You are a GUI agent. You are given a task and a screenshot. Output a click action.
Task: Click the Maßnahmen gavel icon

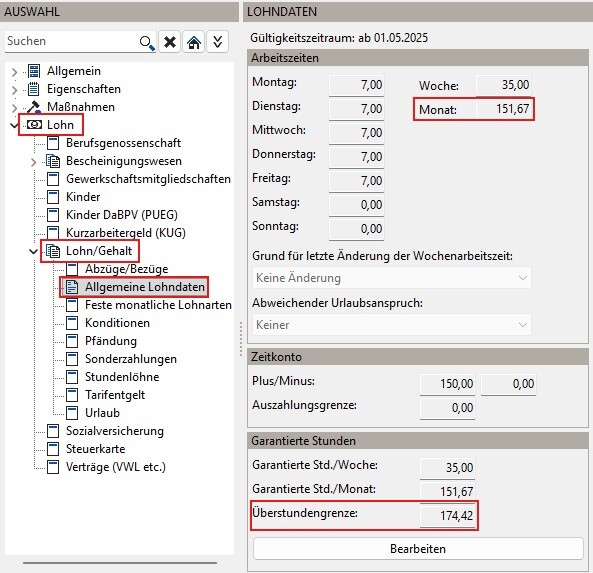coord(34,107)
